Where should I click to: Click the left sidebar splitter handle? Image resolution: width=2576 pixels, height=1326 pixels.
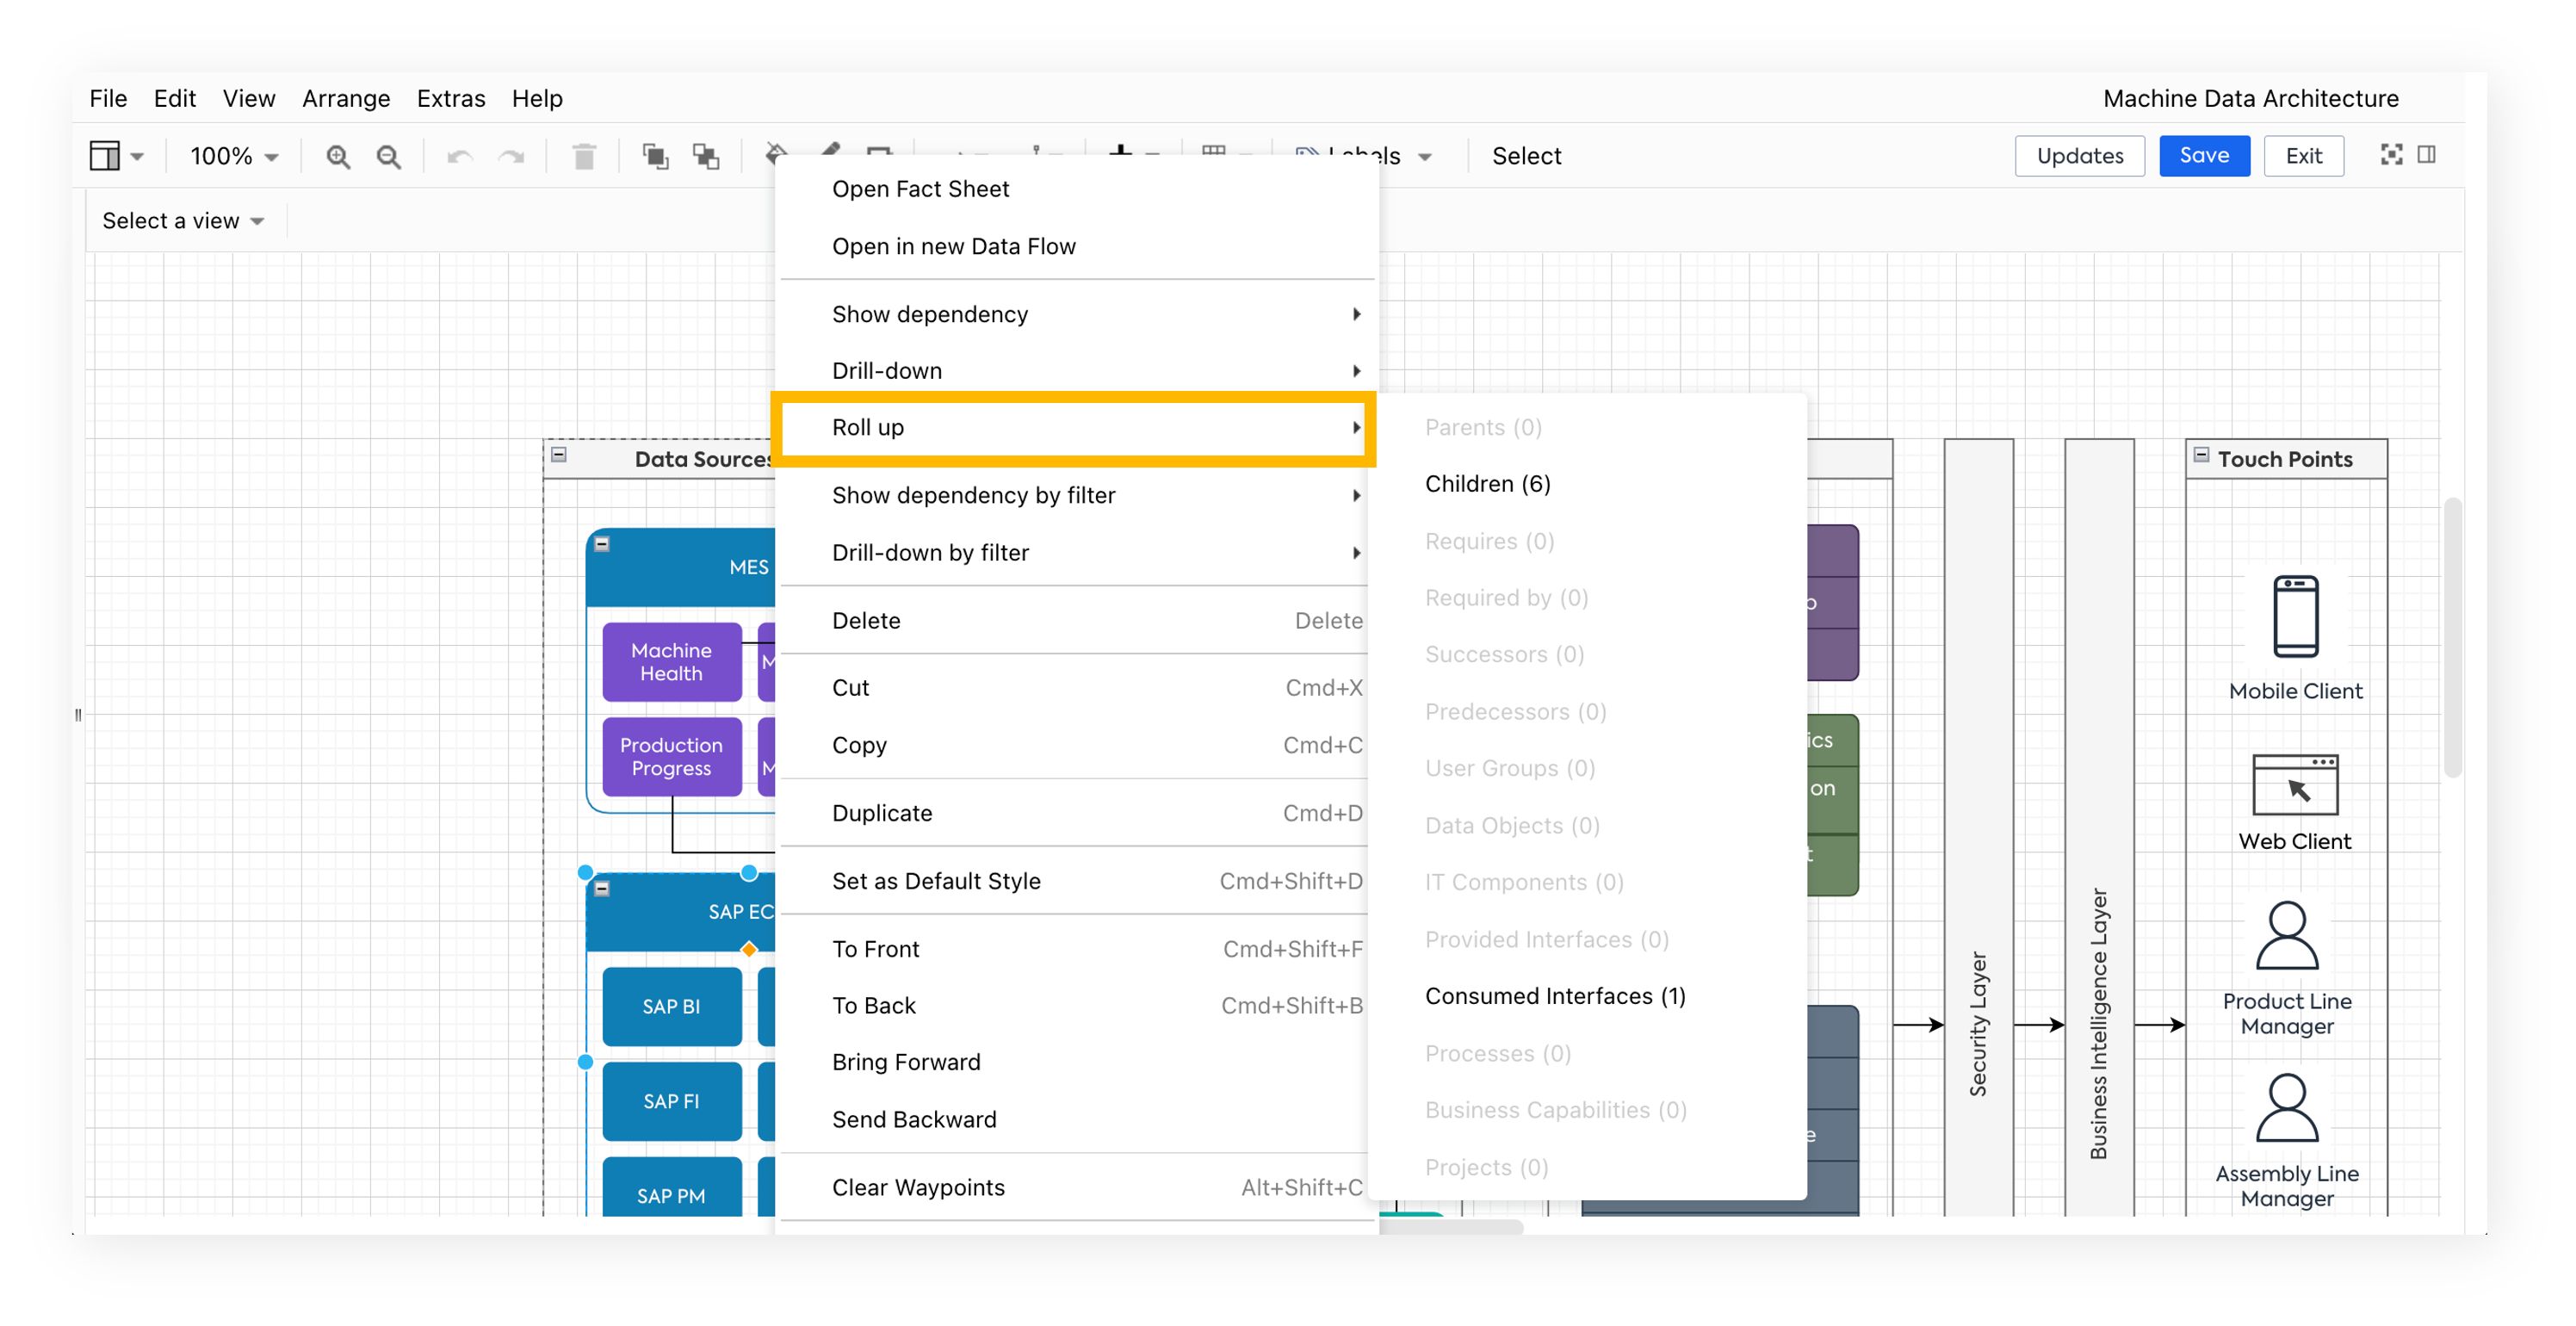pos(78,714)
